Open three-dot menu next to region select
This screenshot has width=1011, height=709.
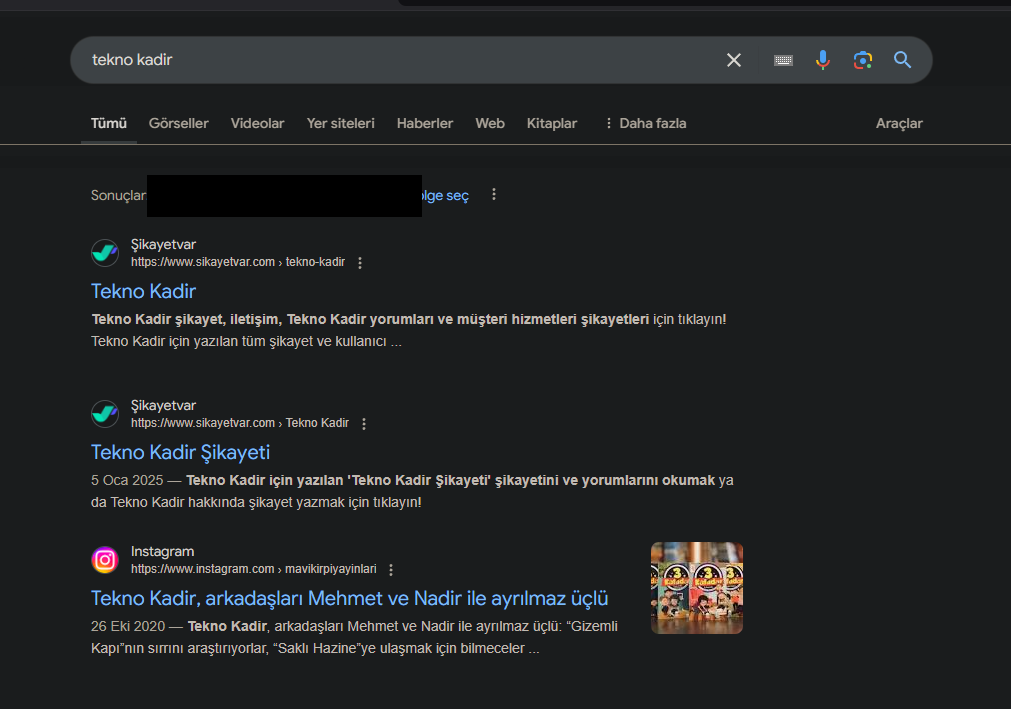(494, 194)
